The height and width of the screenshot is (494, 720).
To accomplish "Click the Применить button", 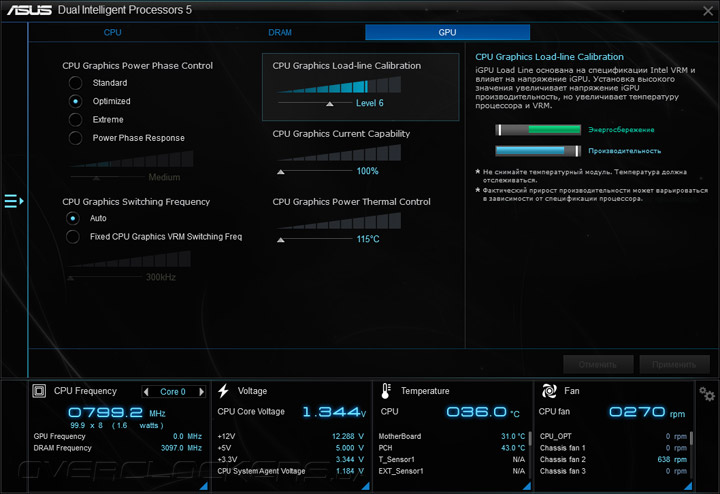I will [x=674, y=365].
